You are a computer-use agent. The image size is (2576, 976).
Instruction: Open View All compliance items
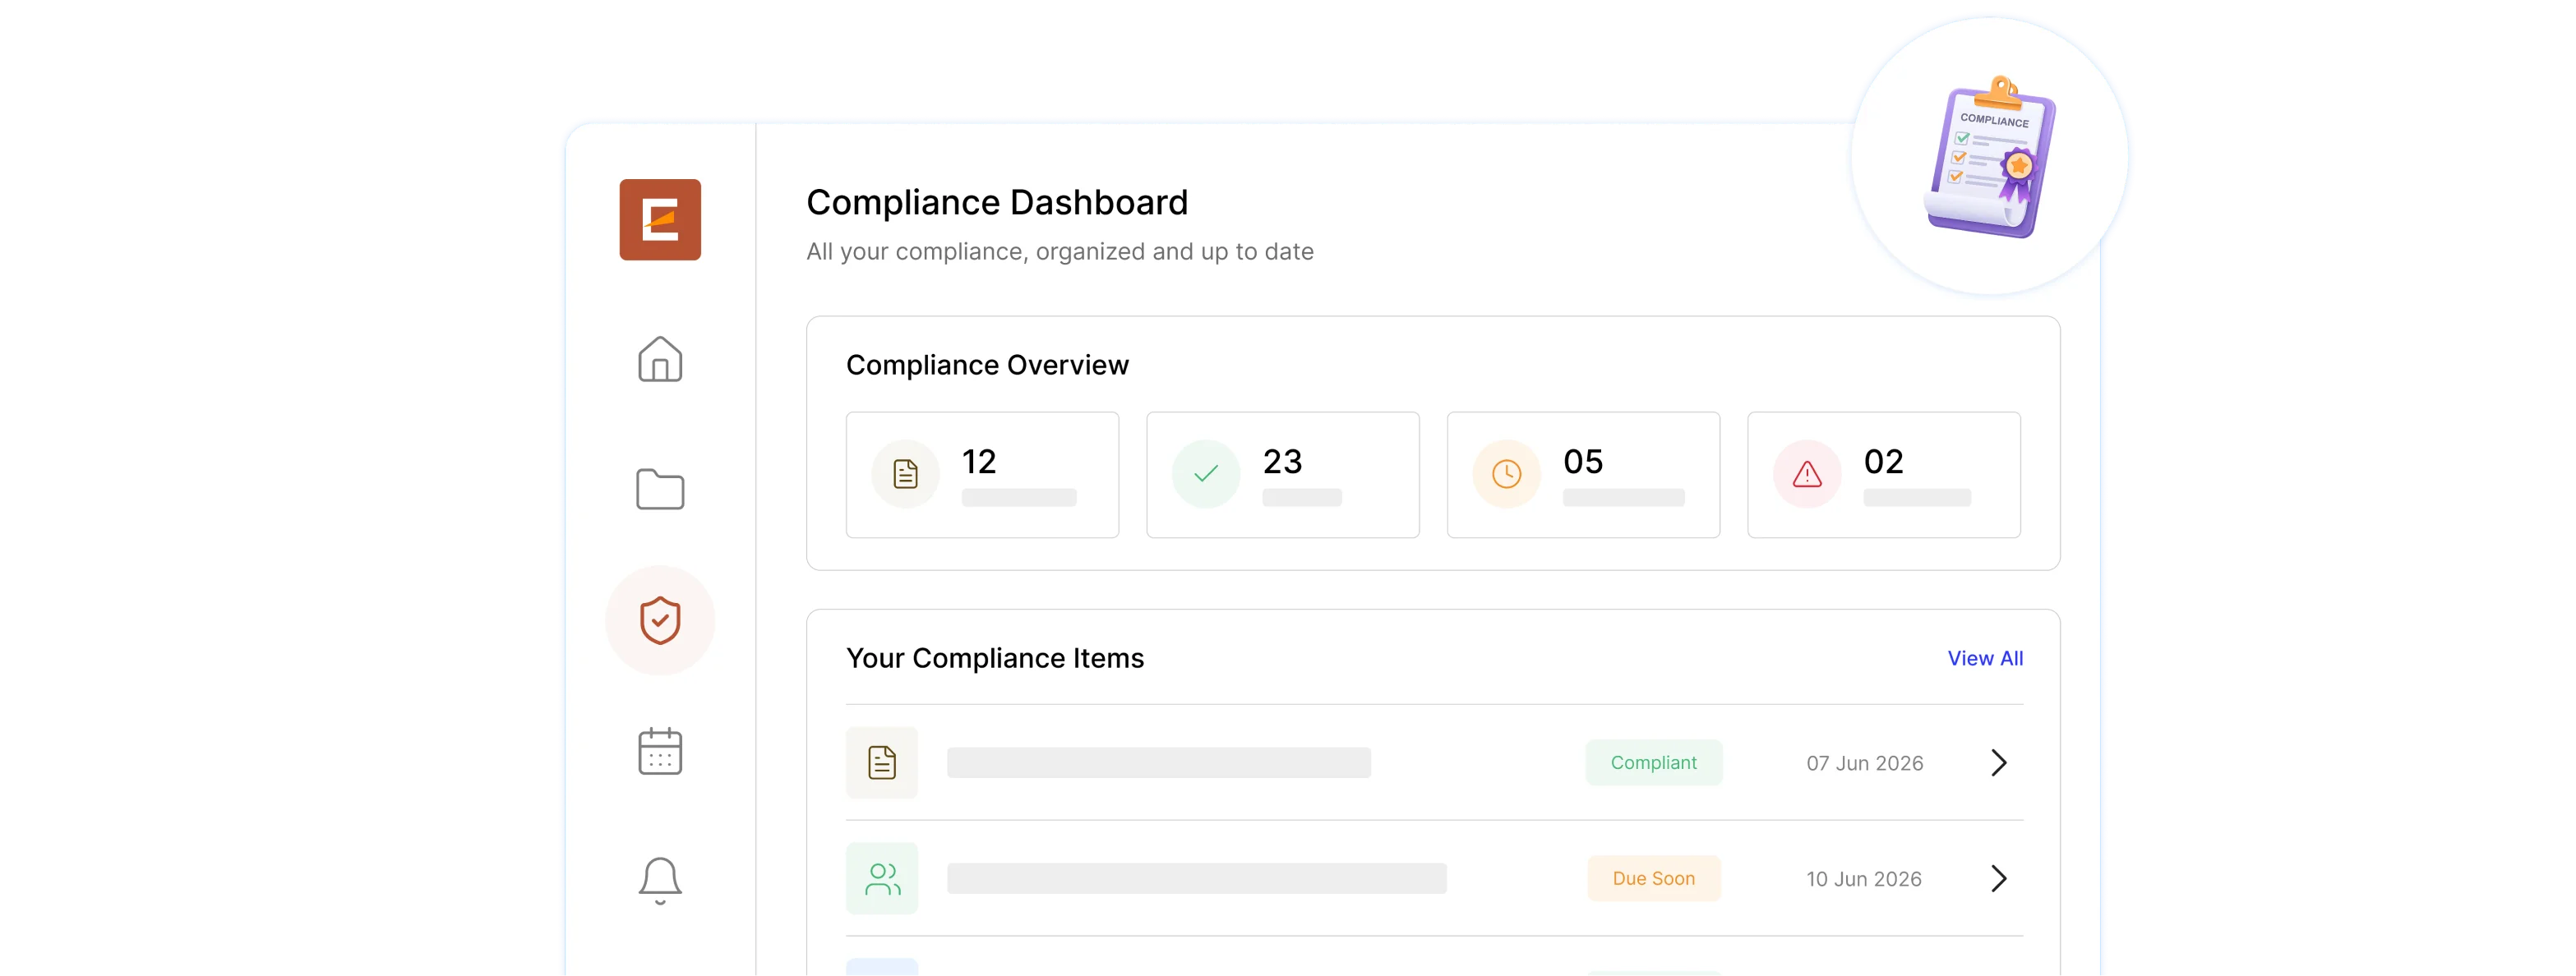[1985, 658]
